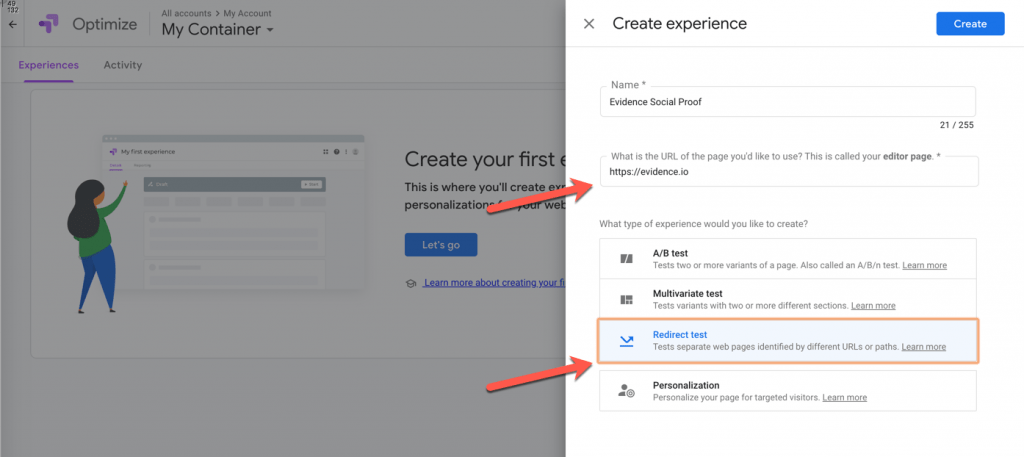
Task: Click the A/B test icon
Action: (626, 259)
